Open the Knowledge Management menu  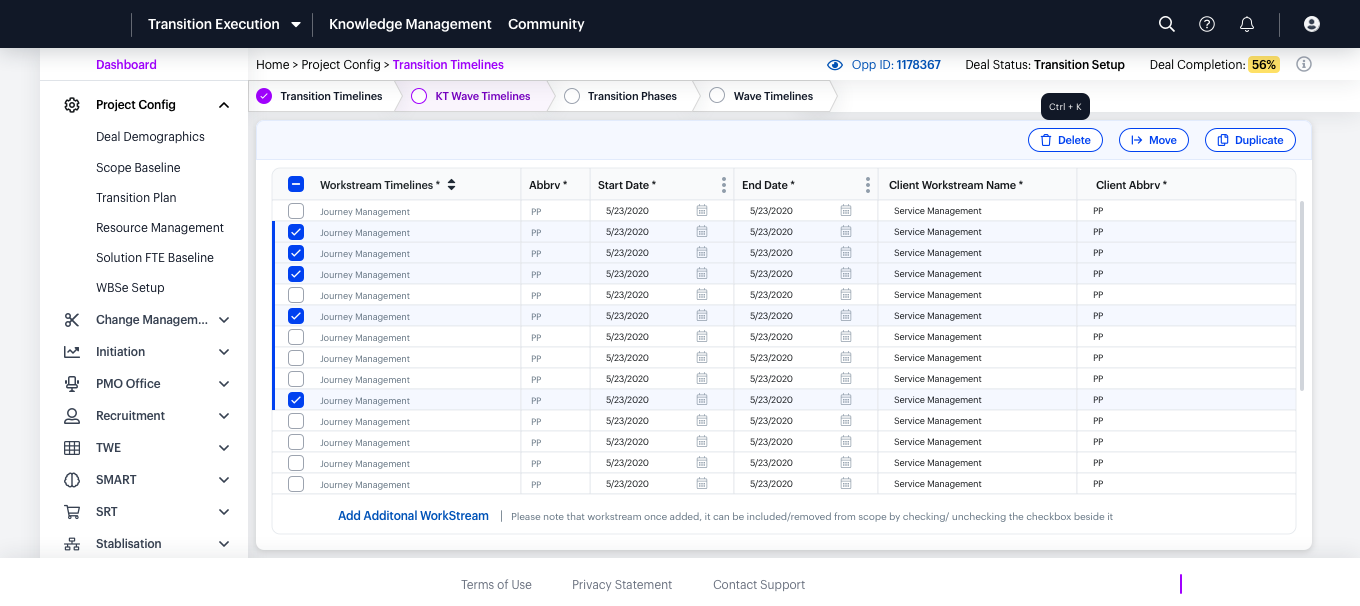pyautogui.click(x=410, y=24)
